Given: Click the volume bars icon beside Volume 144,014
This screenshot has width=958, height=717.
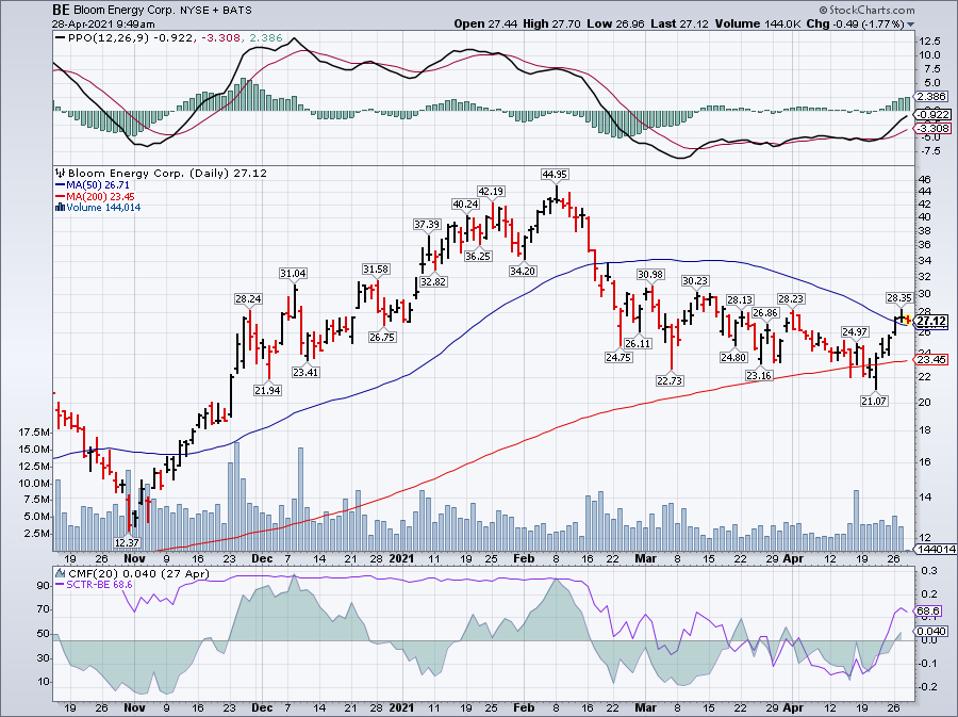Looking at the screenshot, I should coord(60,207).
